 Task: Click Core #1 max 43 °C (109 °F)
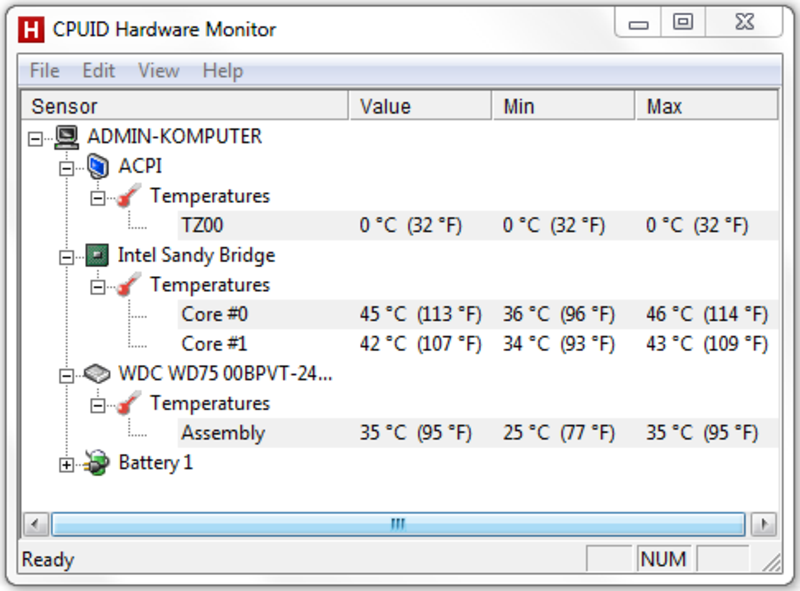tap(707, 344)
